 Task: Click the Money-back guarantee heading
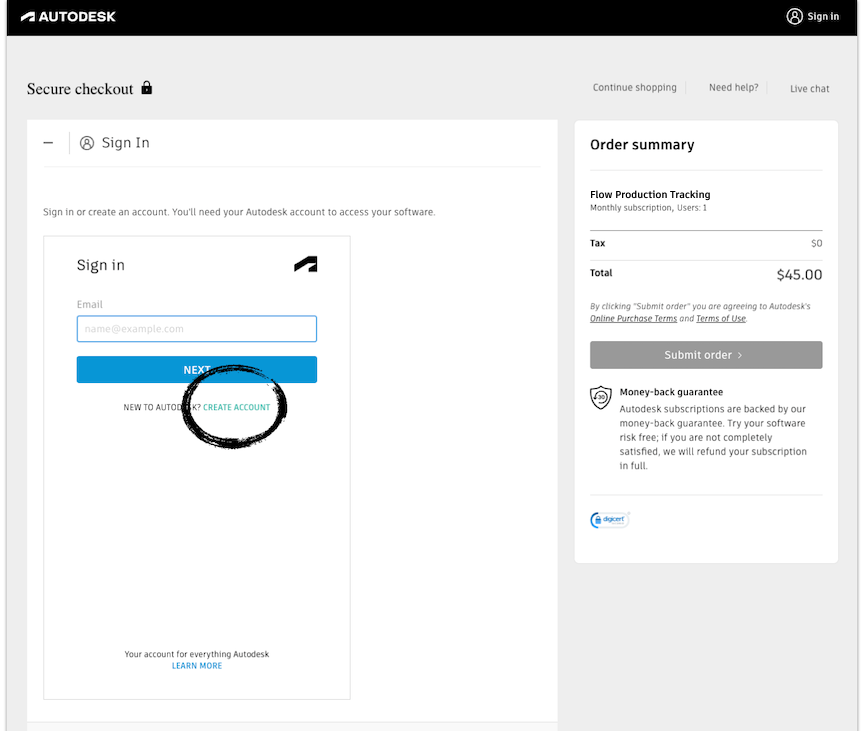click(x=671, y=392)
